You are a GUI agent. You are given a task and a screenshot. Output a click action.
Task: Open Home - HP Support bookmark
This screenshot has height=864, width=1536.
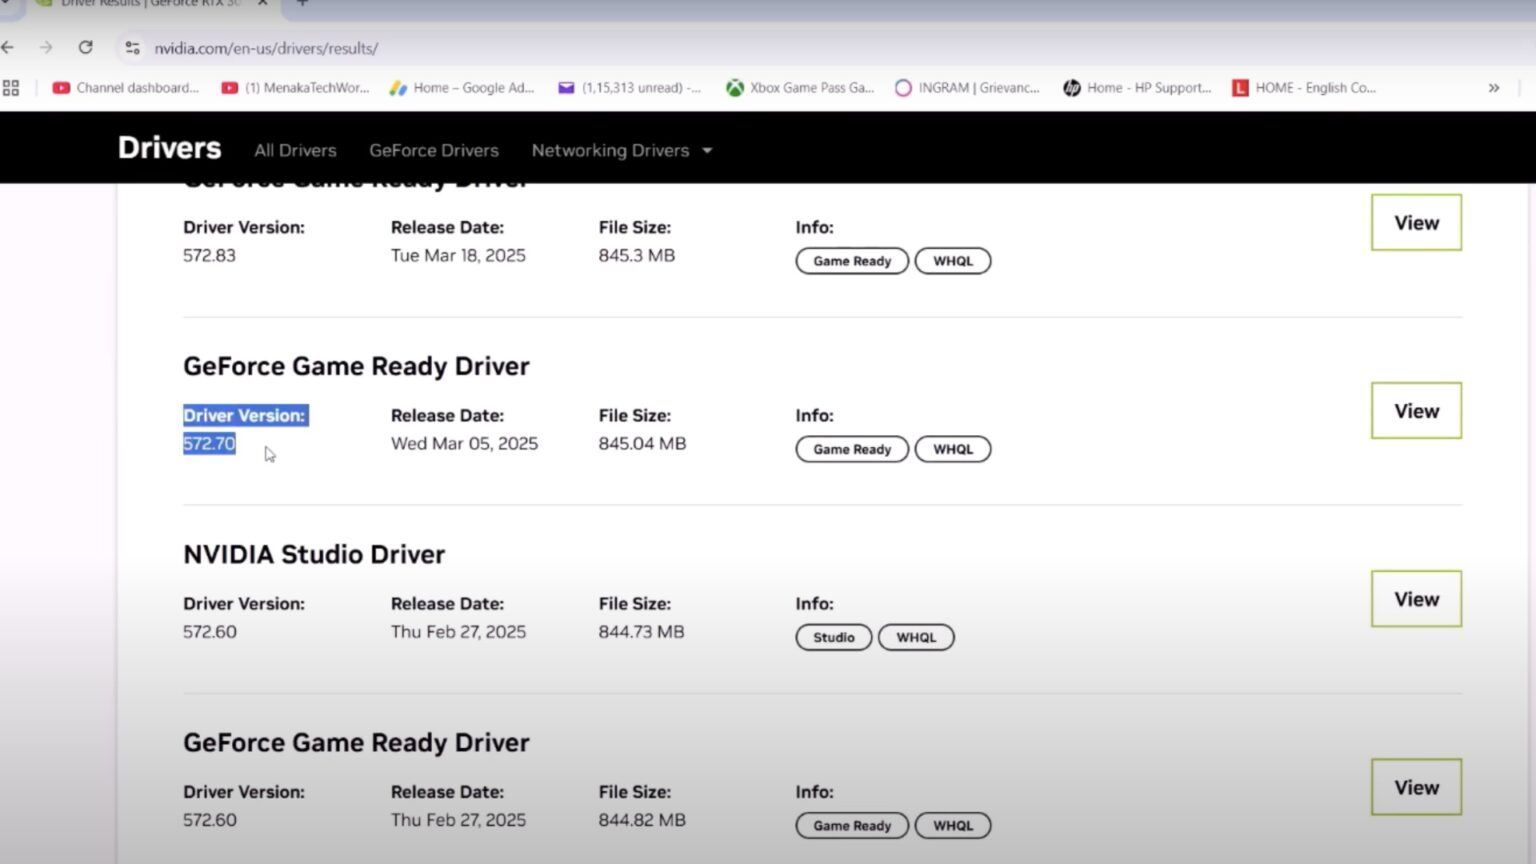tap(1137, 88)
